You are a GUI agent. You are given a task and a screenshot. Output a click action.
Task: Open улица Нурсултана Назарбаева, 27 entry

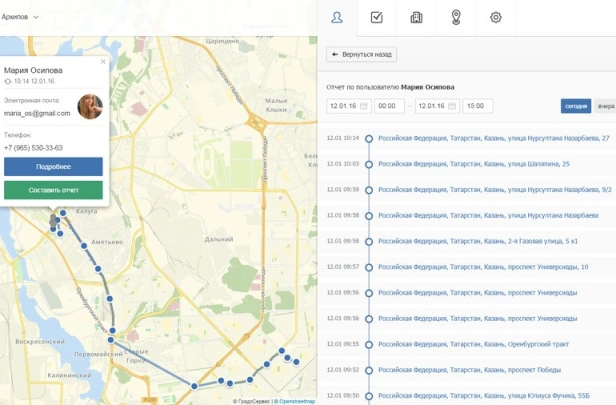[x=494, y=138]
